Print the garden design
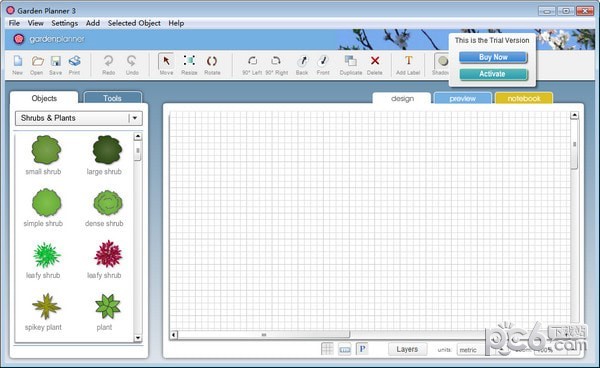The width and height of the screenshot is (600, 368). coord(75,64)
